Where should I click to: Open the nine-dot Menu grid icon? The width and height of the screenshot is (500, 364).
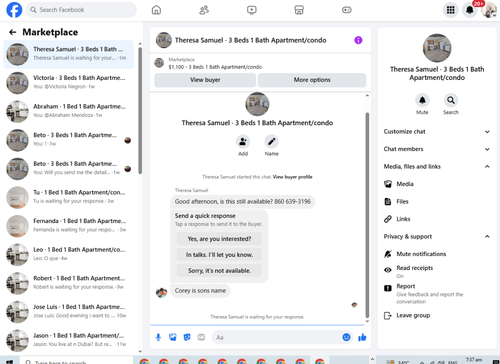pyautogui.click(x=451, y=10)
